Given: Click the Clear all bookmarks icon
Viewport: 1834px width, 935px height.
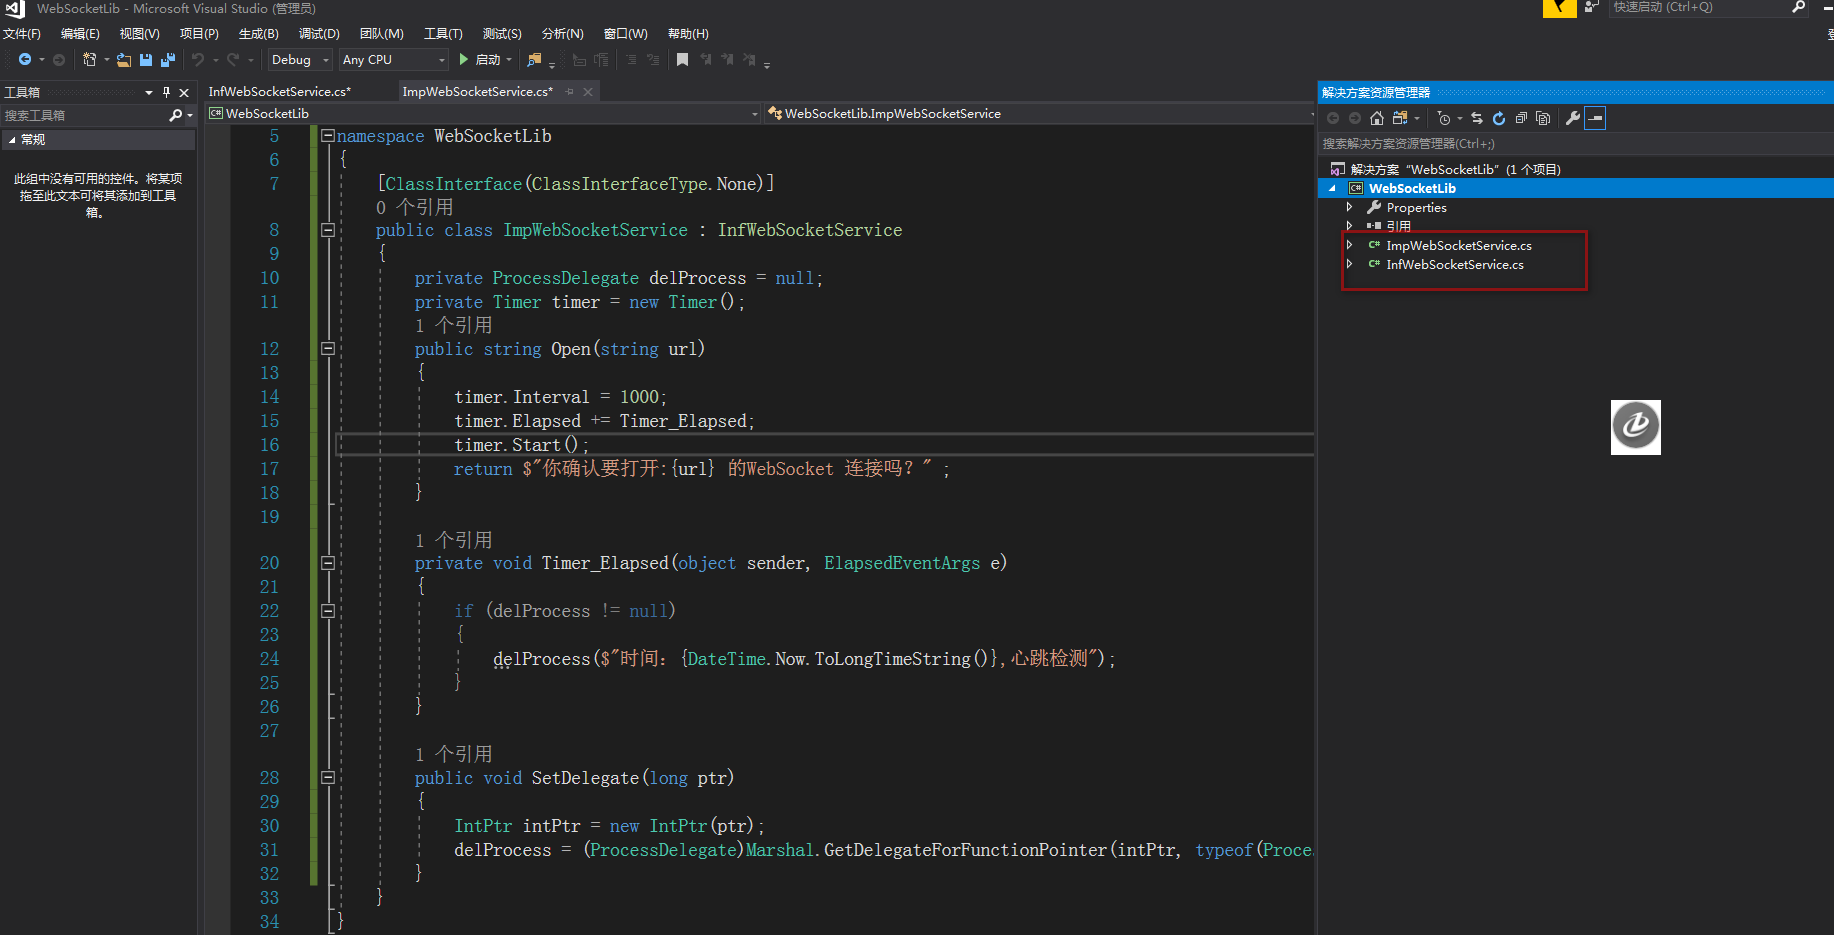Looking at the screenshot, I should (x=749, y=60).
